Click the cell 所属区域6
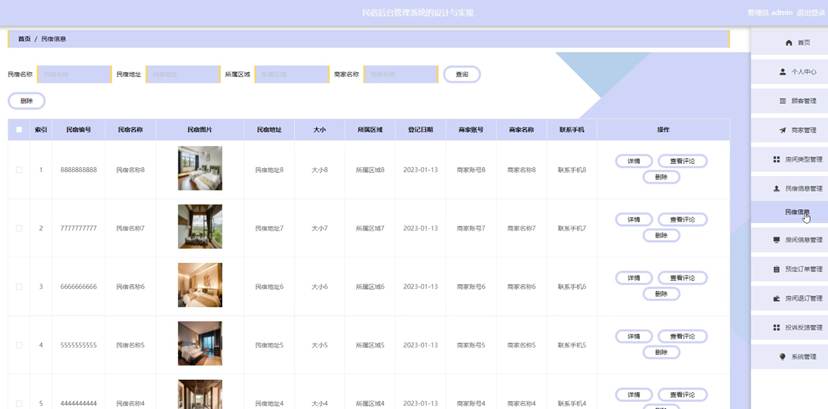Viewport: 828px width, 409px height. pos(370,287)
